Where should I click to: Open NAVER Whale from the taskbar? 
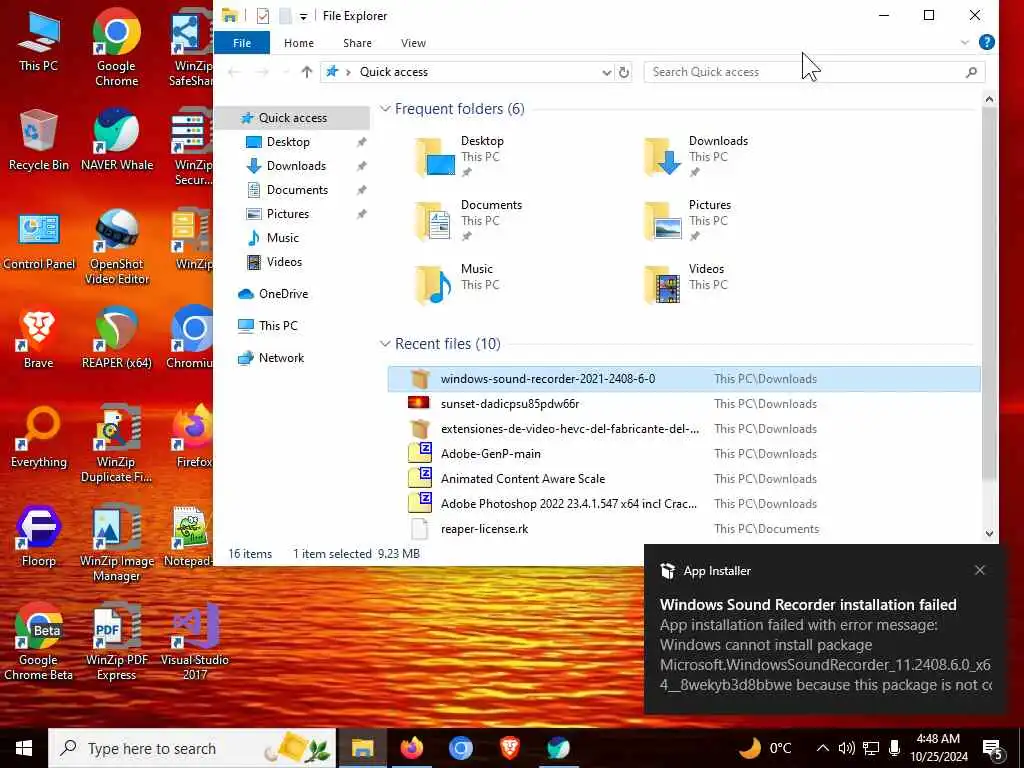tap(558, 748)
